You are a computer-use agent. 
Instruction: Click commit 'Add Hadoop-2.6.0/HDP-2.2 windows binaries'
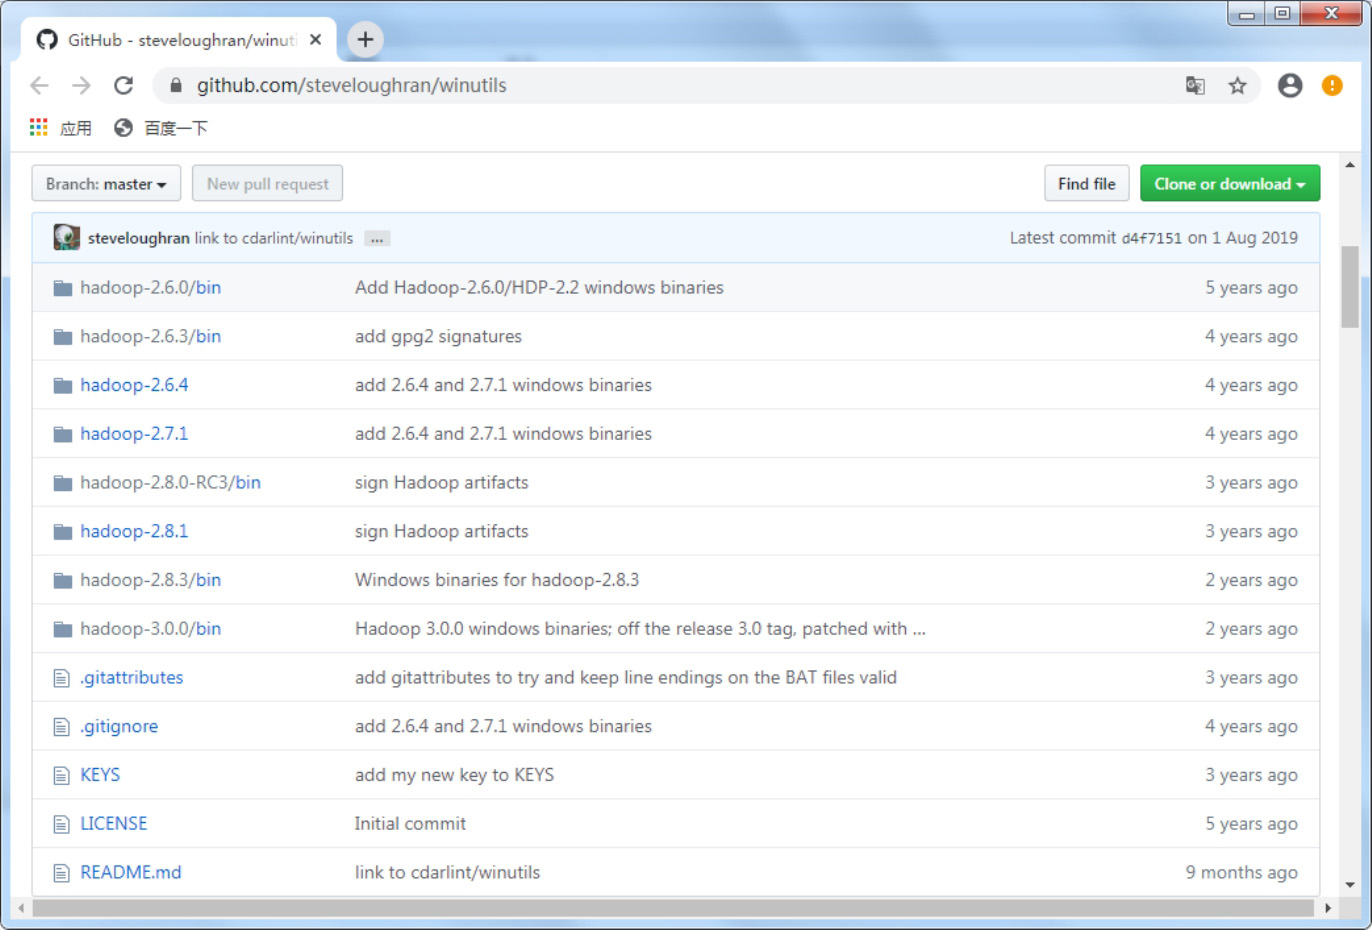539,288
